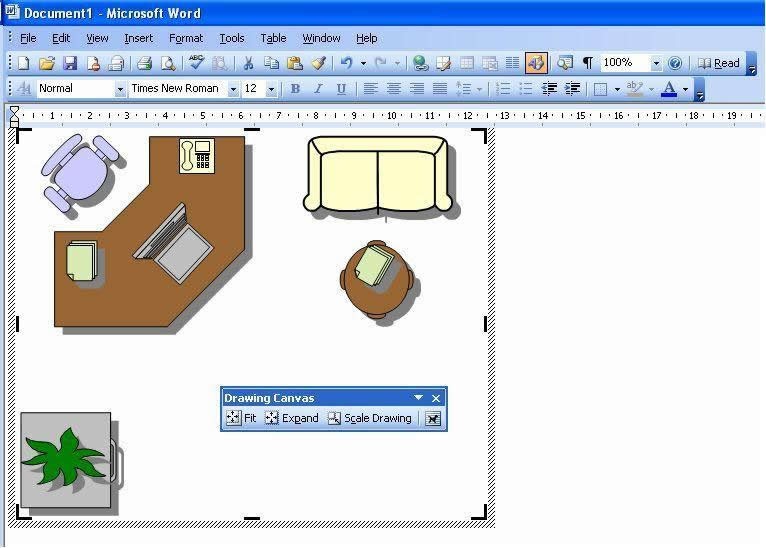Open the Format menu

(186, 38)
